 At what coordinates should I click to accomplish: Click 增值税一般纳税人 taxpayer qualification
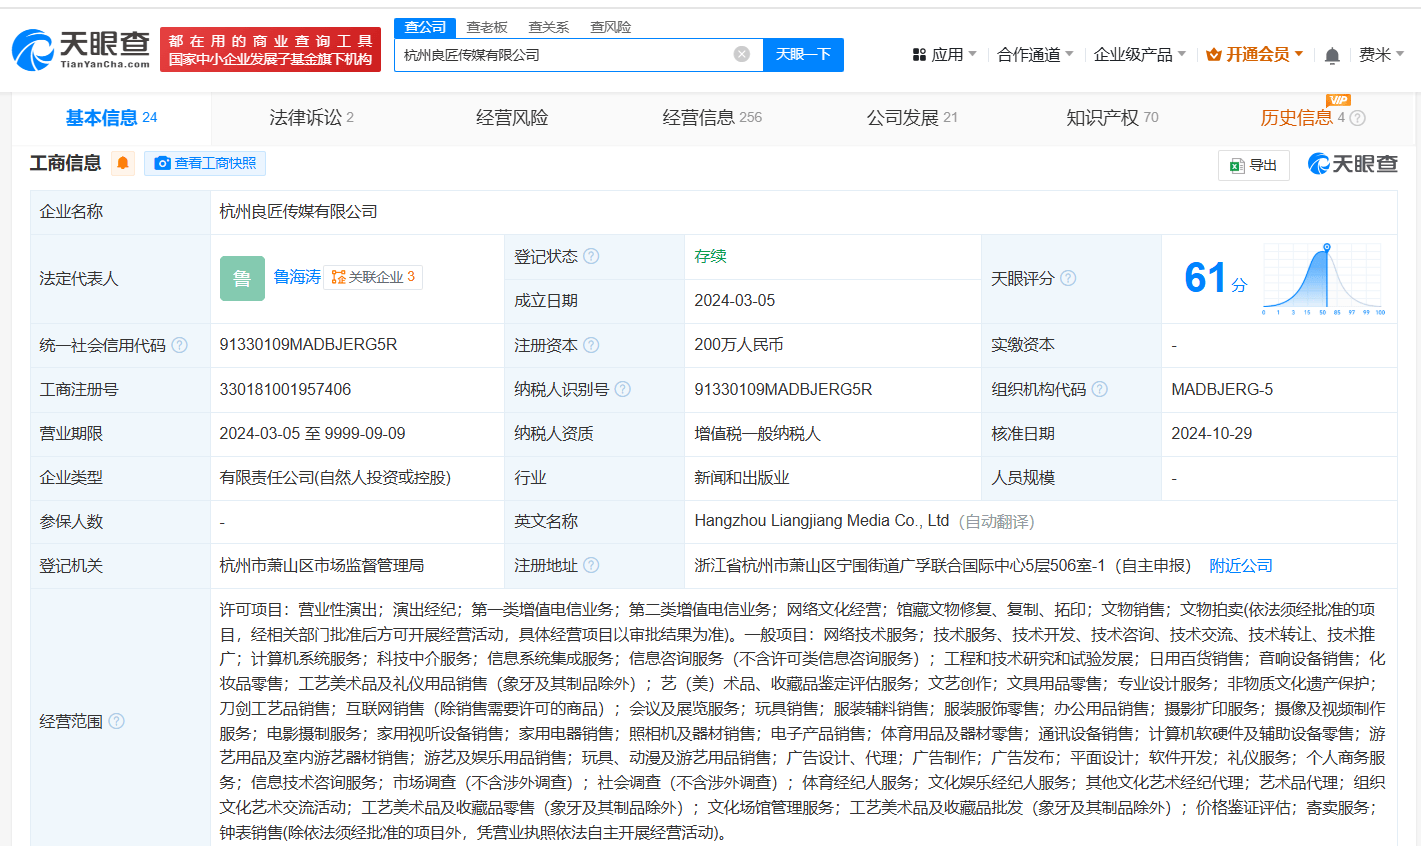(x=757, y=433)
